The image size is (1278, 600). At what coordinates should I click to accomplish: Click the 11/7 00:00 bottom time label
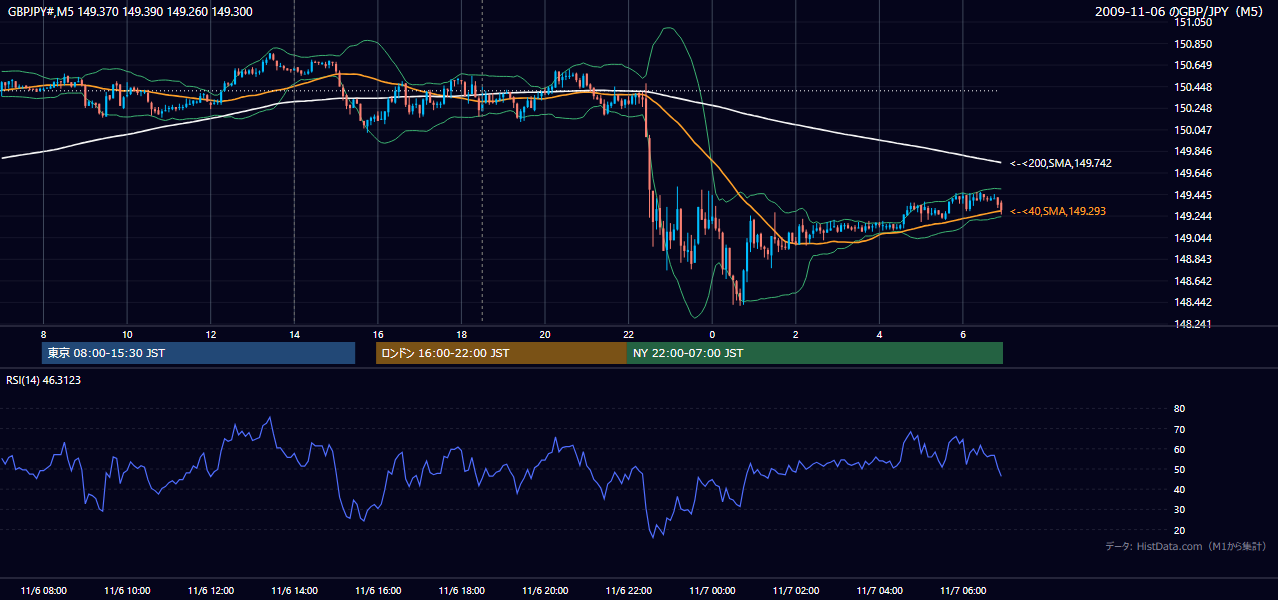tap(711, 591)
